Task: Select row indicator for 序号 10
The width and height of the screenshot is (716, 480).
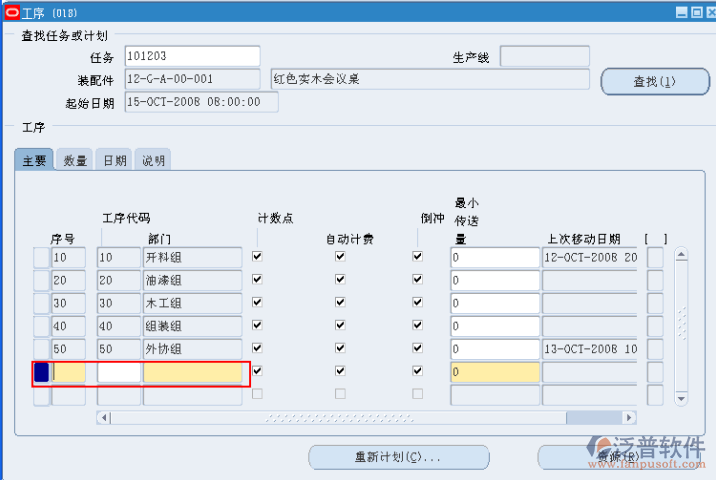Action: click(x=41, y=258)
